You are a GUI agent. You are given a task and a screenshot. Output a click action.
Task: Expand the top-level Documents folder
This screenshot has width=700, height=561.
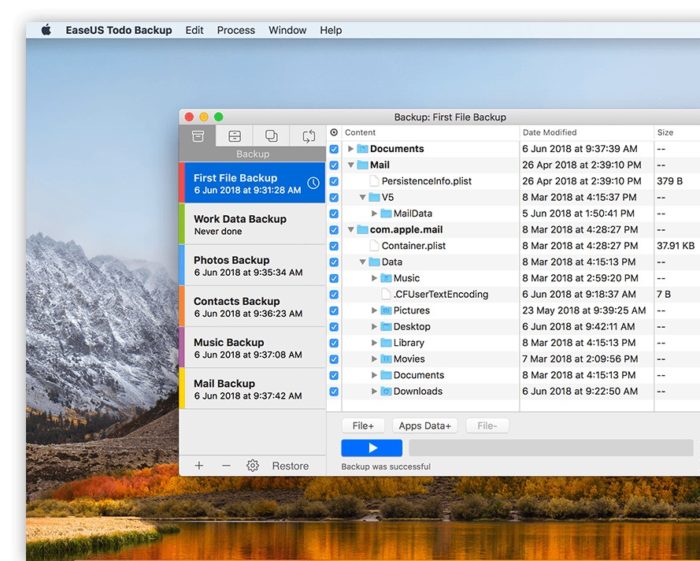351,149
